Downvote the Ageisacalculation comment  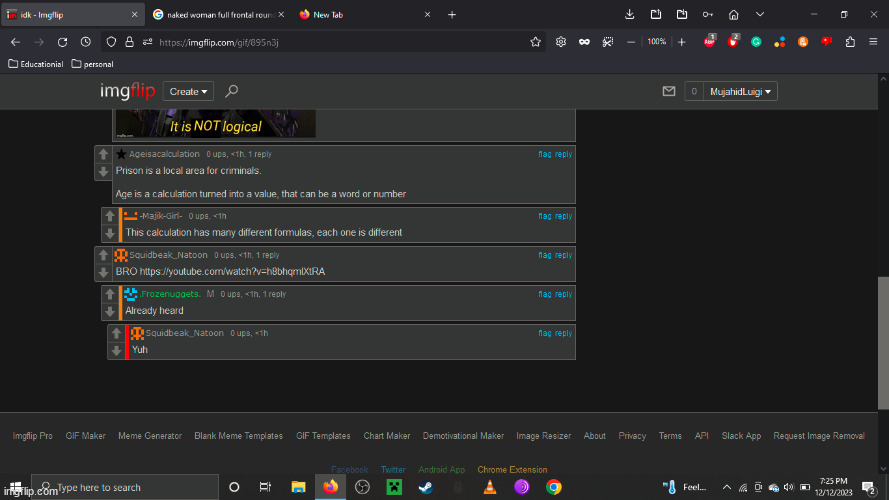tap(103, 172)
